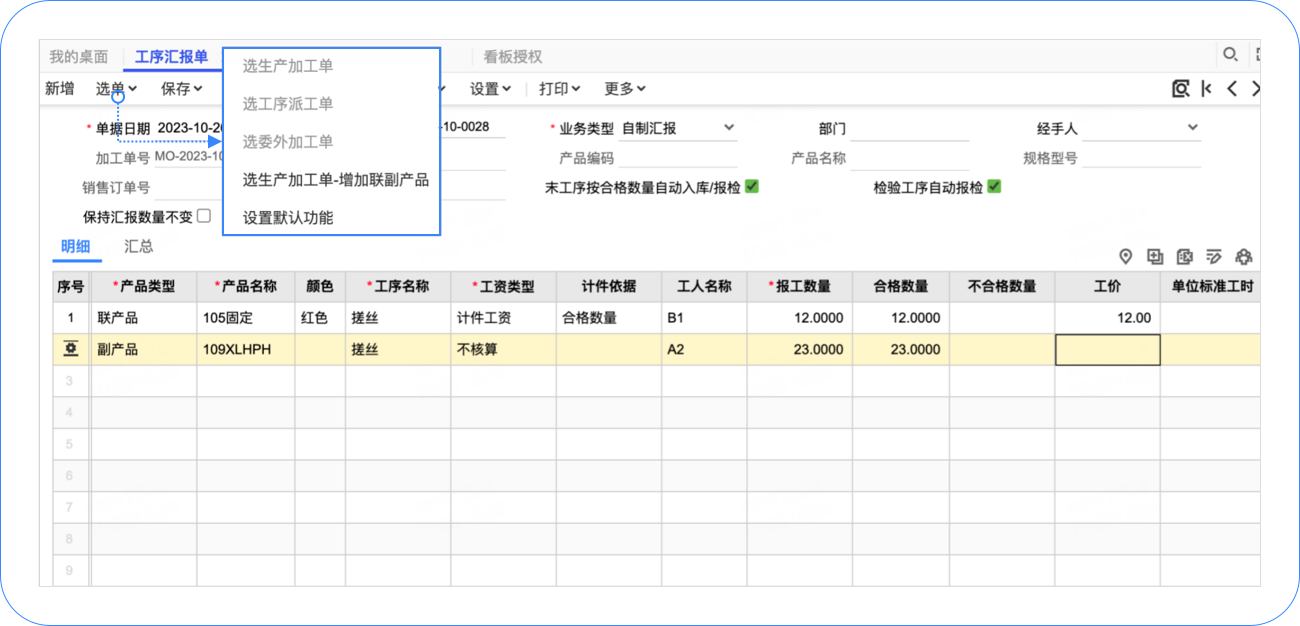The image size is (1300, 626).
Task: Expand the 业务类型 dropdown
Action: click(x=729, y=128)
